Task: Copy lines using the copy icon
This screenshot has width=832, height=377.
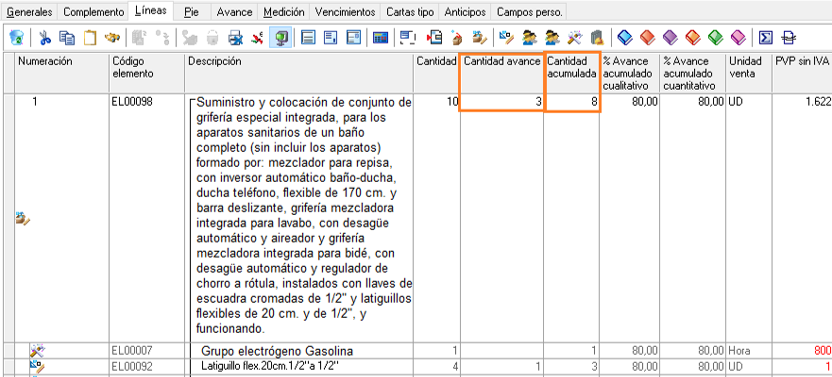Action: [67, 37]
